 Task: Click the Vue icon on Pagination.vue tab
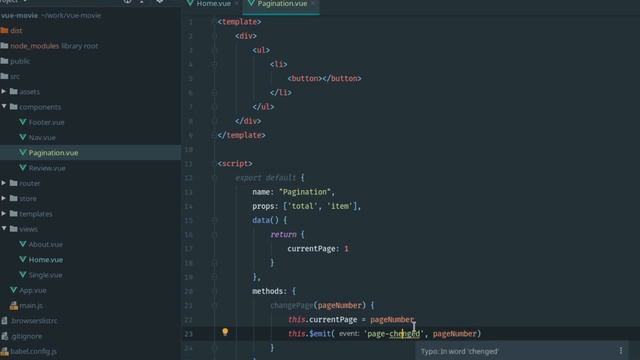pyautogui.click(x=251, y=3)
